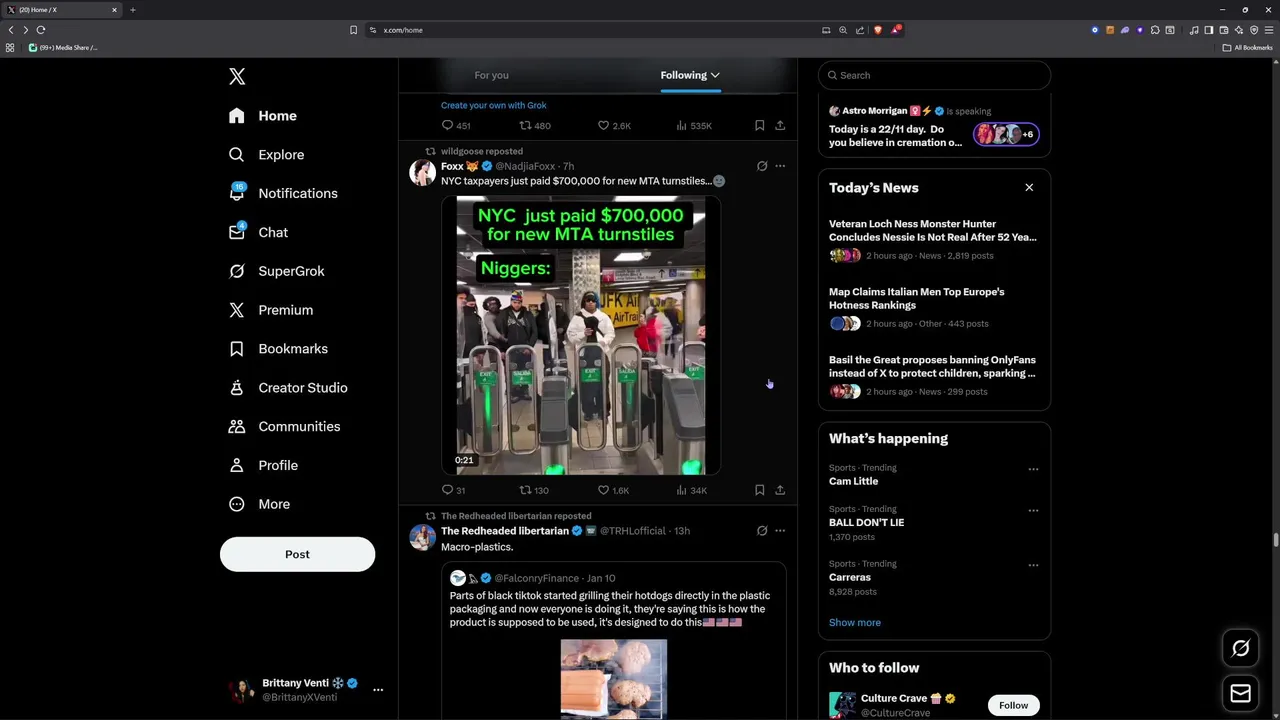Click the browser back arrow
This screenshot has height=720, width=1280.
pos(11,30)
